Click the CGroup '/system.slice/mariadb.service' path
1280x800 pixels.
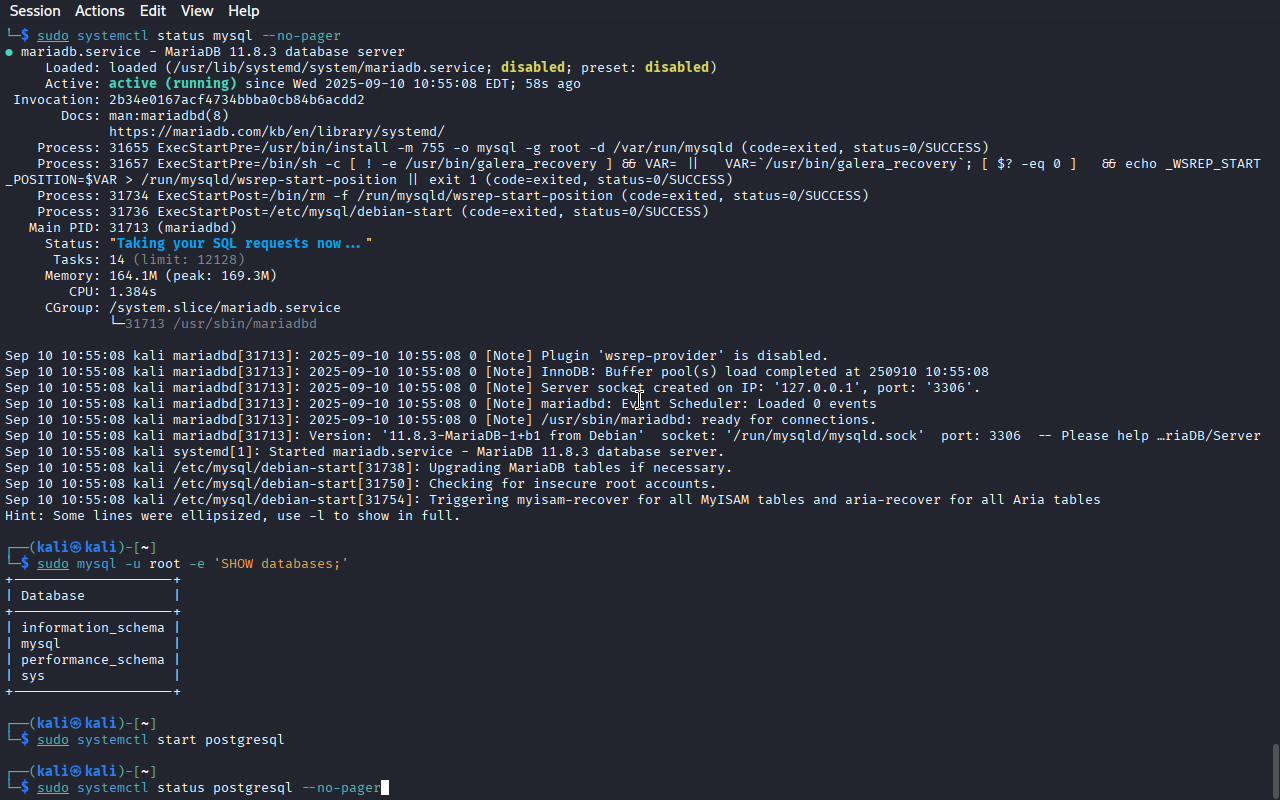tap(225, 308)
